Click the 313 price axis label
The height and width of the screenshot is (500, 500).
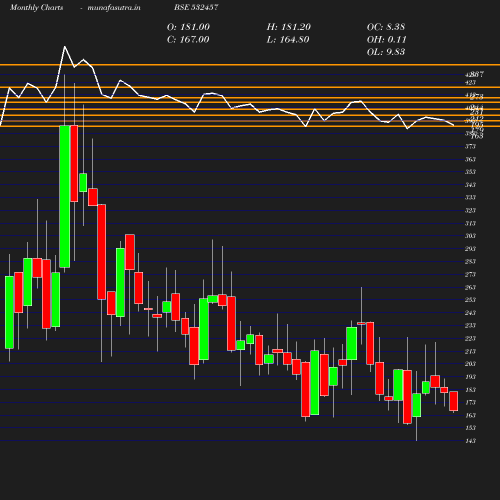(470, 223)
